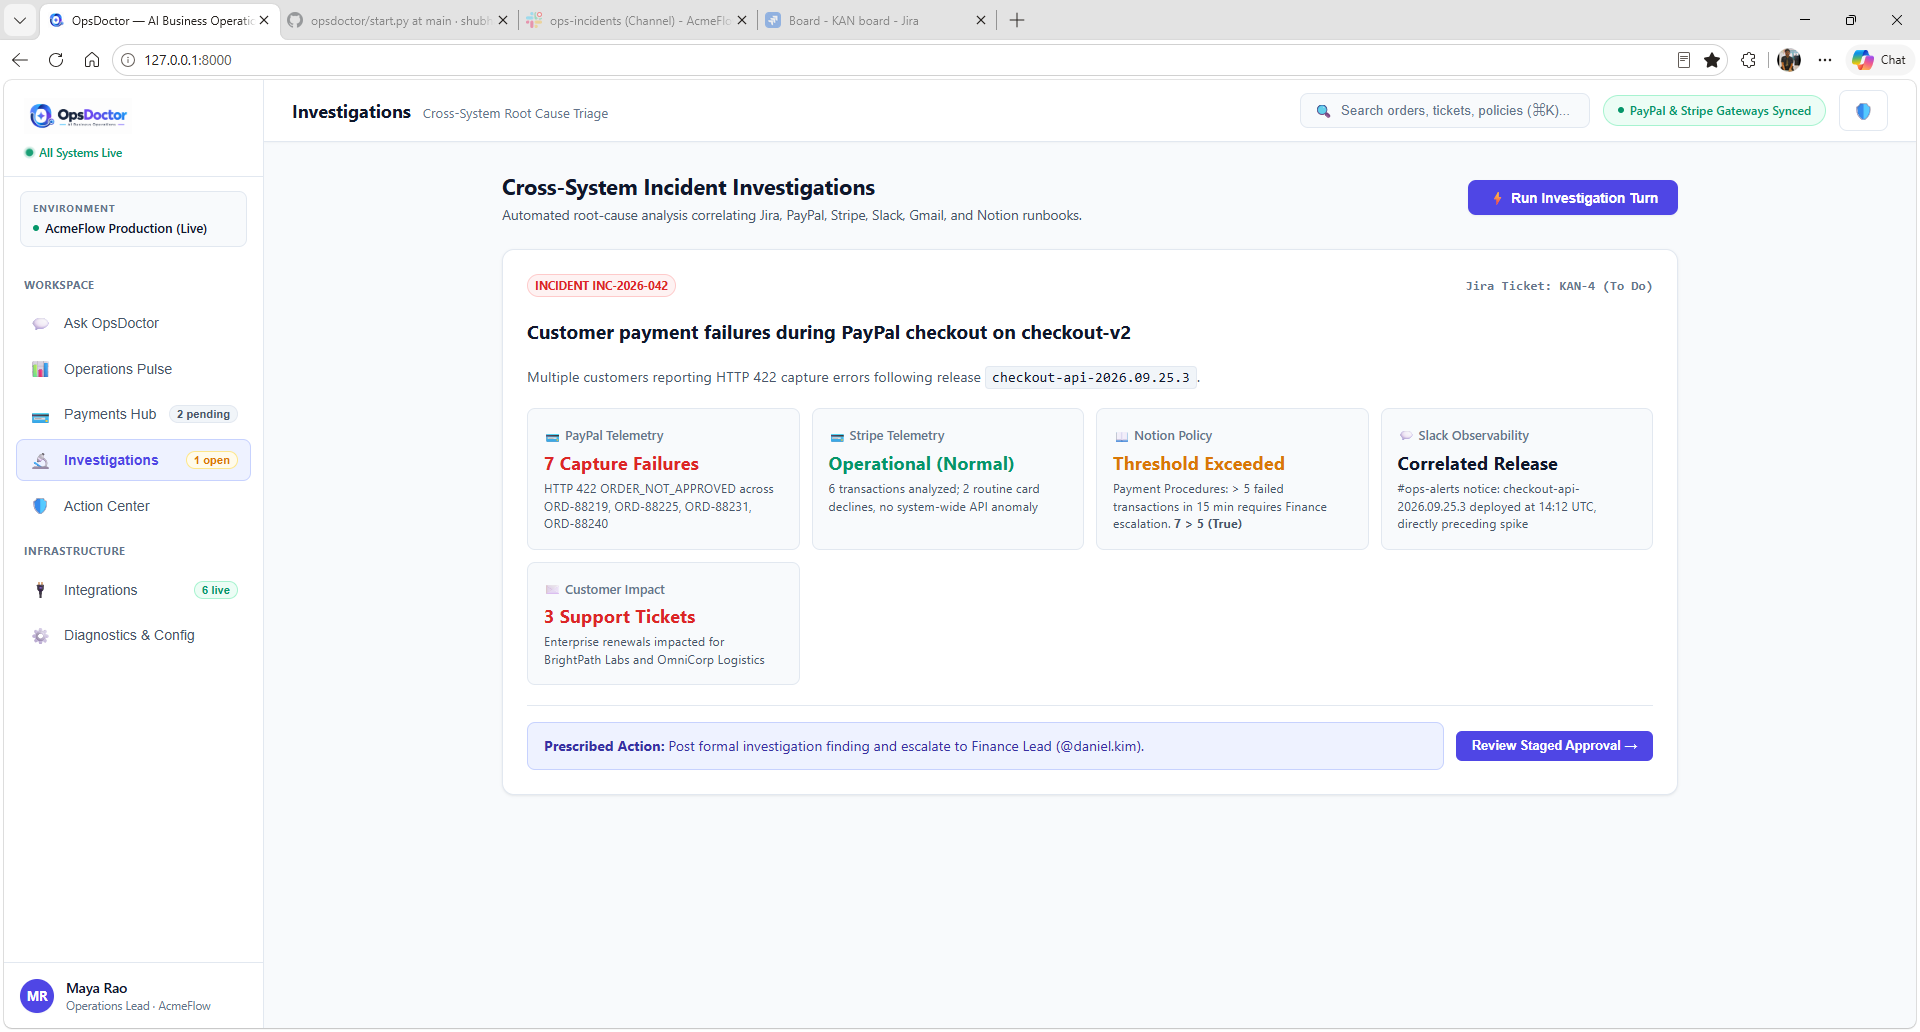The height and width of the screenshot is (1032, 1920).
Task: Open Action Center in the sidebar
Action: point(133,507)
